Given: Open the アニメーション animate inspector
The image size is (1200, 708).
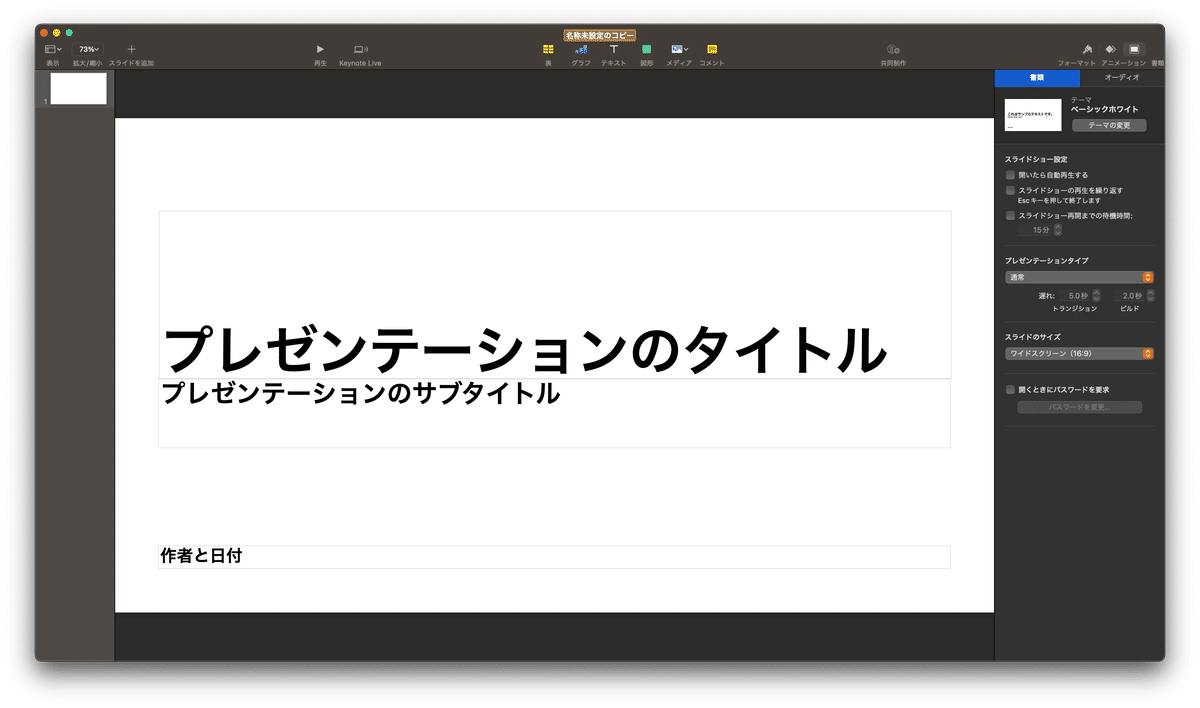Looking at the screenshot, I should [1110, 49].
